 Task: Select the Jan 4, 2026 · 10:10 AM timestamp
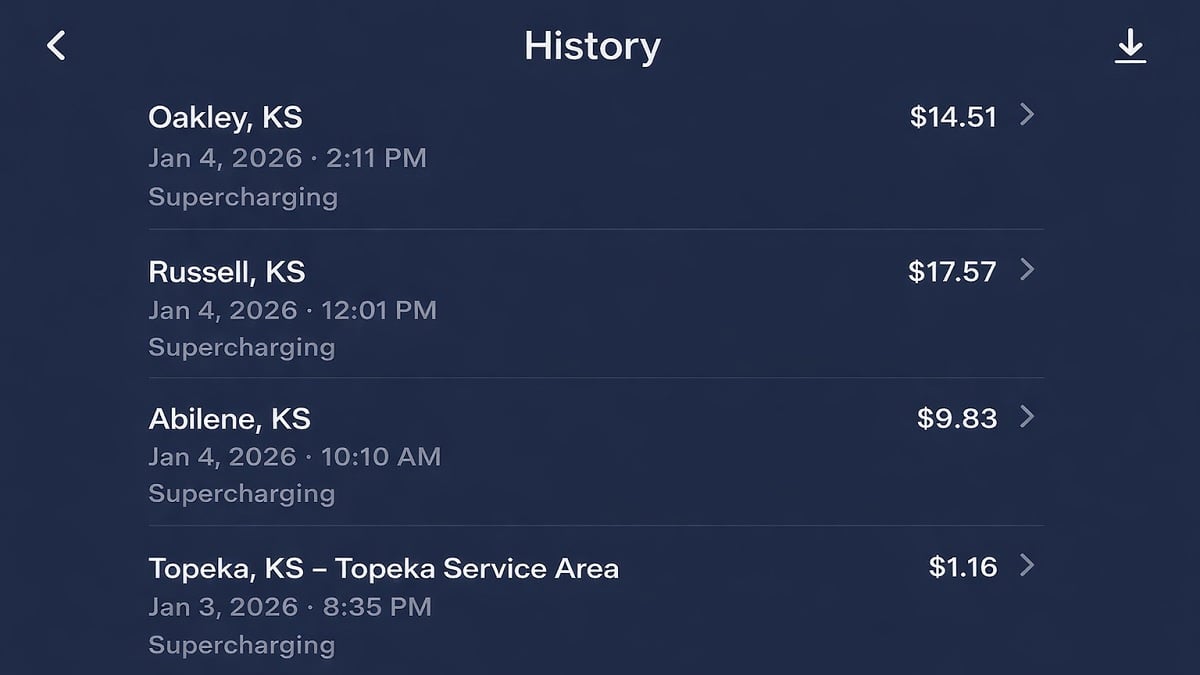(294, 456)
